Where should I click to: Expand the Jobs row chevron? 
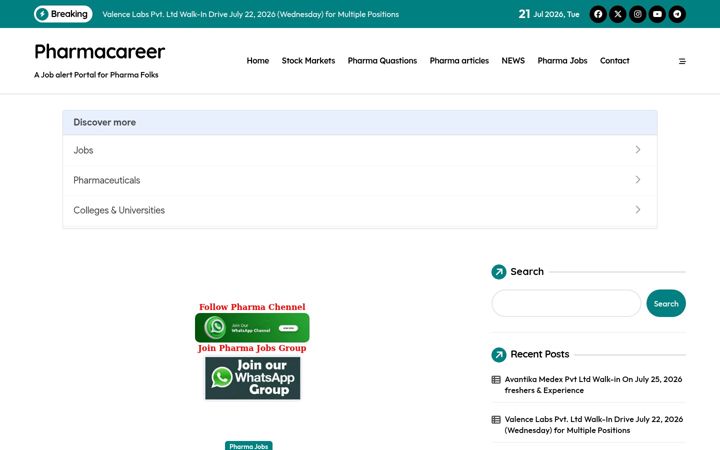[x=638, y=150]
